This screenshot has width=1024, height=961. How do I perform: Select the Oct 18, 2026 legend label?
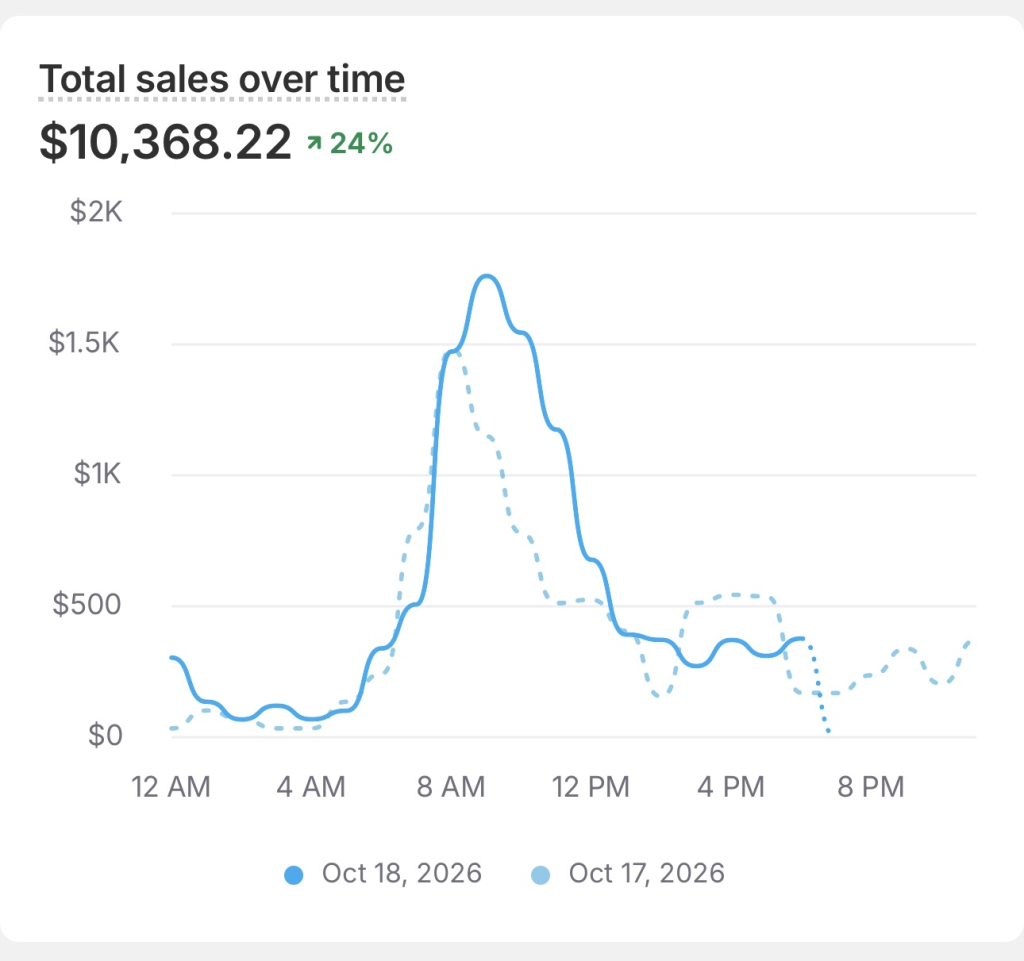pos(402,874)
